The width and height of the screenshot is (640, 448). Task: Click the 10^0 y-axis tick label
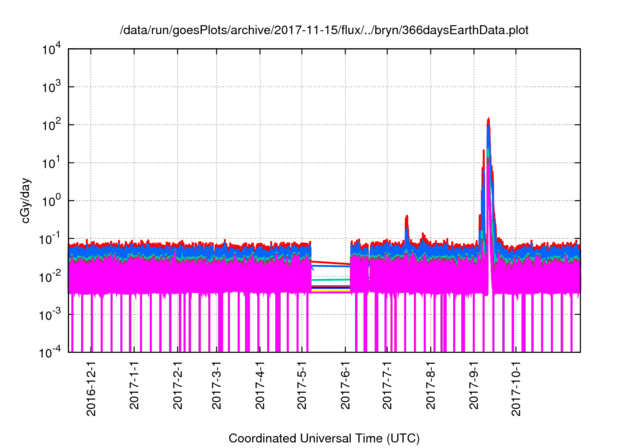coord(51,200)
